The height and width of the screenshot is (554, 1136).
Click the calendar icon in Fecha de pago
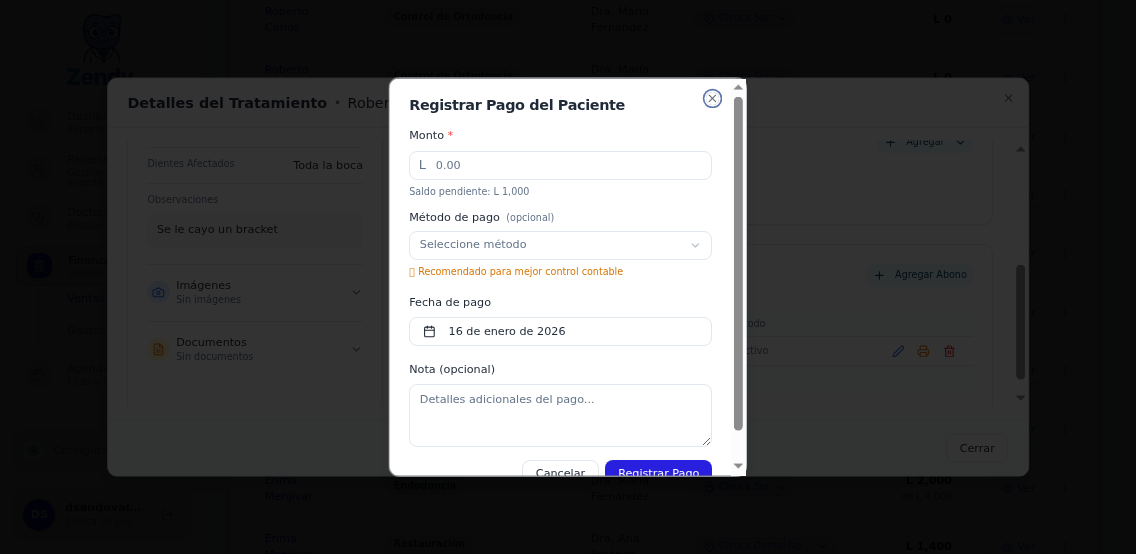pos(430,331)
